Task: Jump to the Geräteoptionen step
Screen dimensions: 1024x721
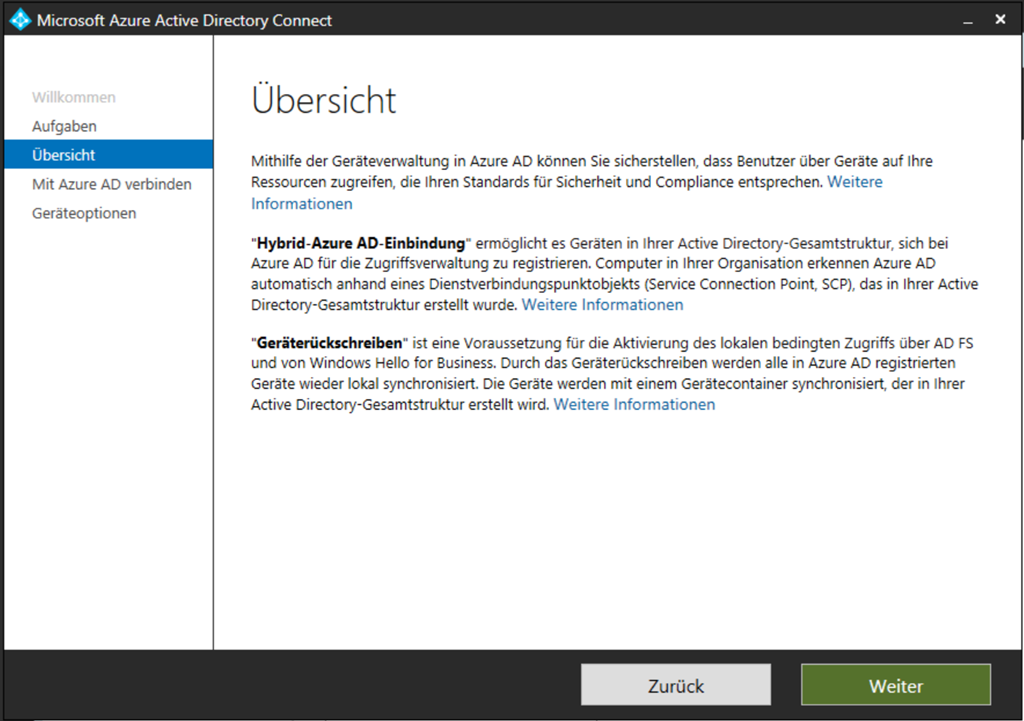Action: [x=84, y=213]
